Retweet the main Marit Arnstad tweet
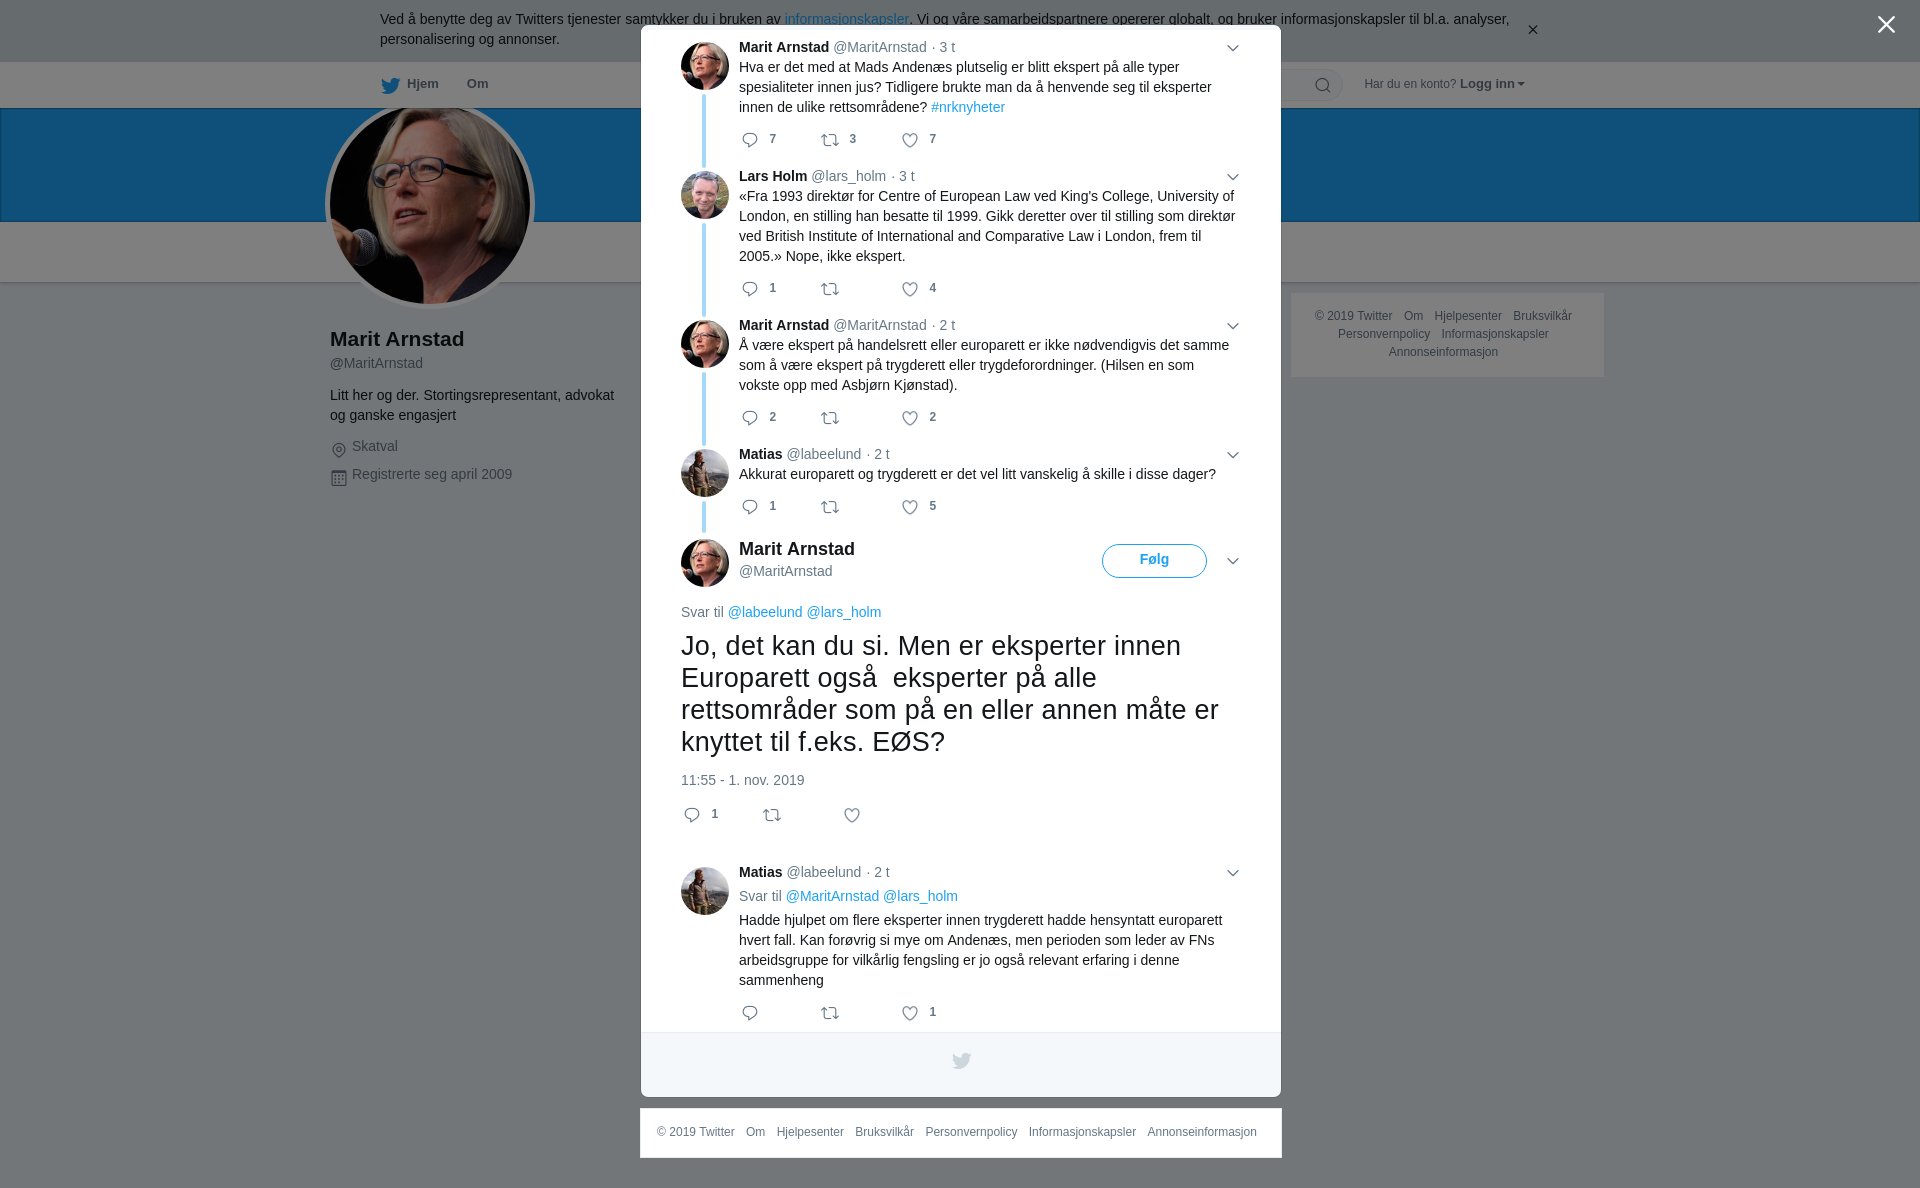 click(x=772, y=816)
